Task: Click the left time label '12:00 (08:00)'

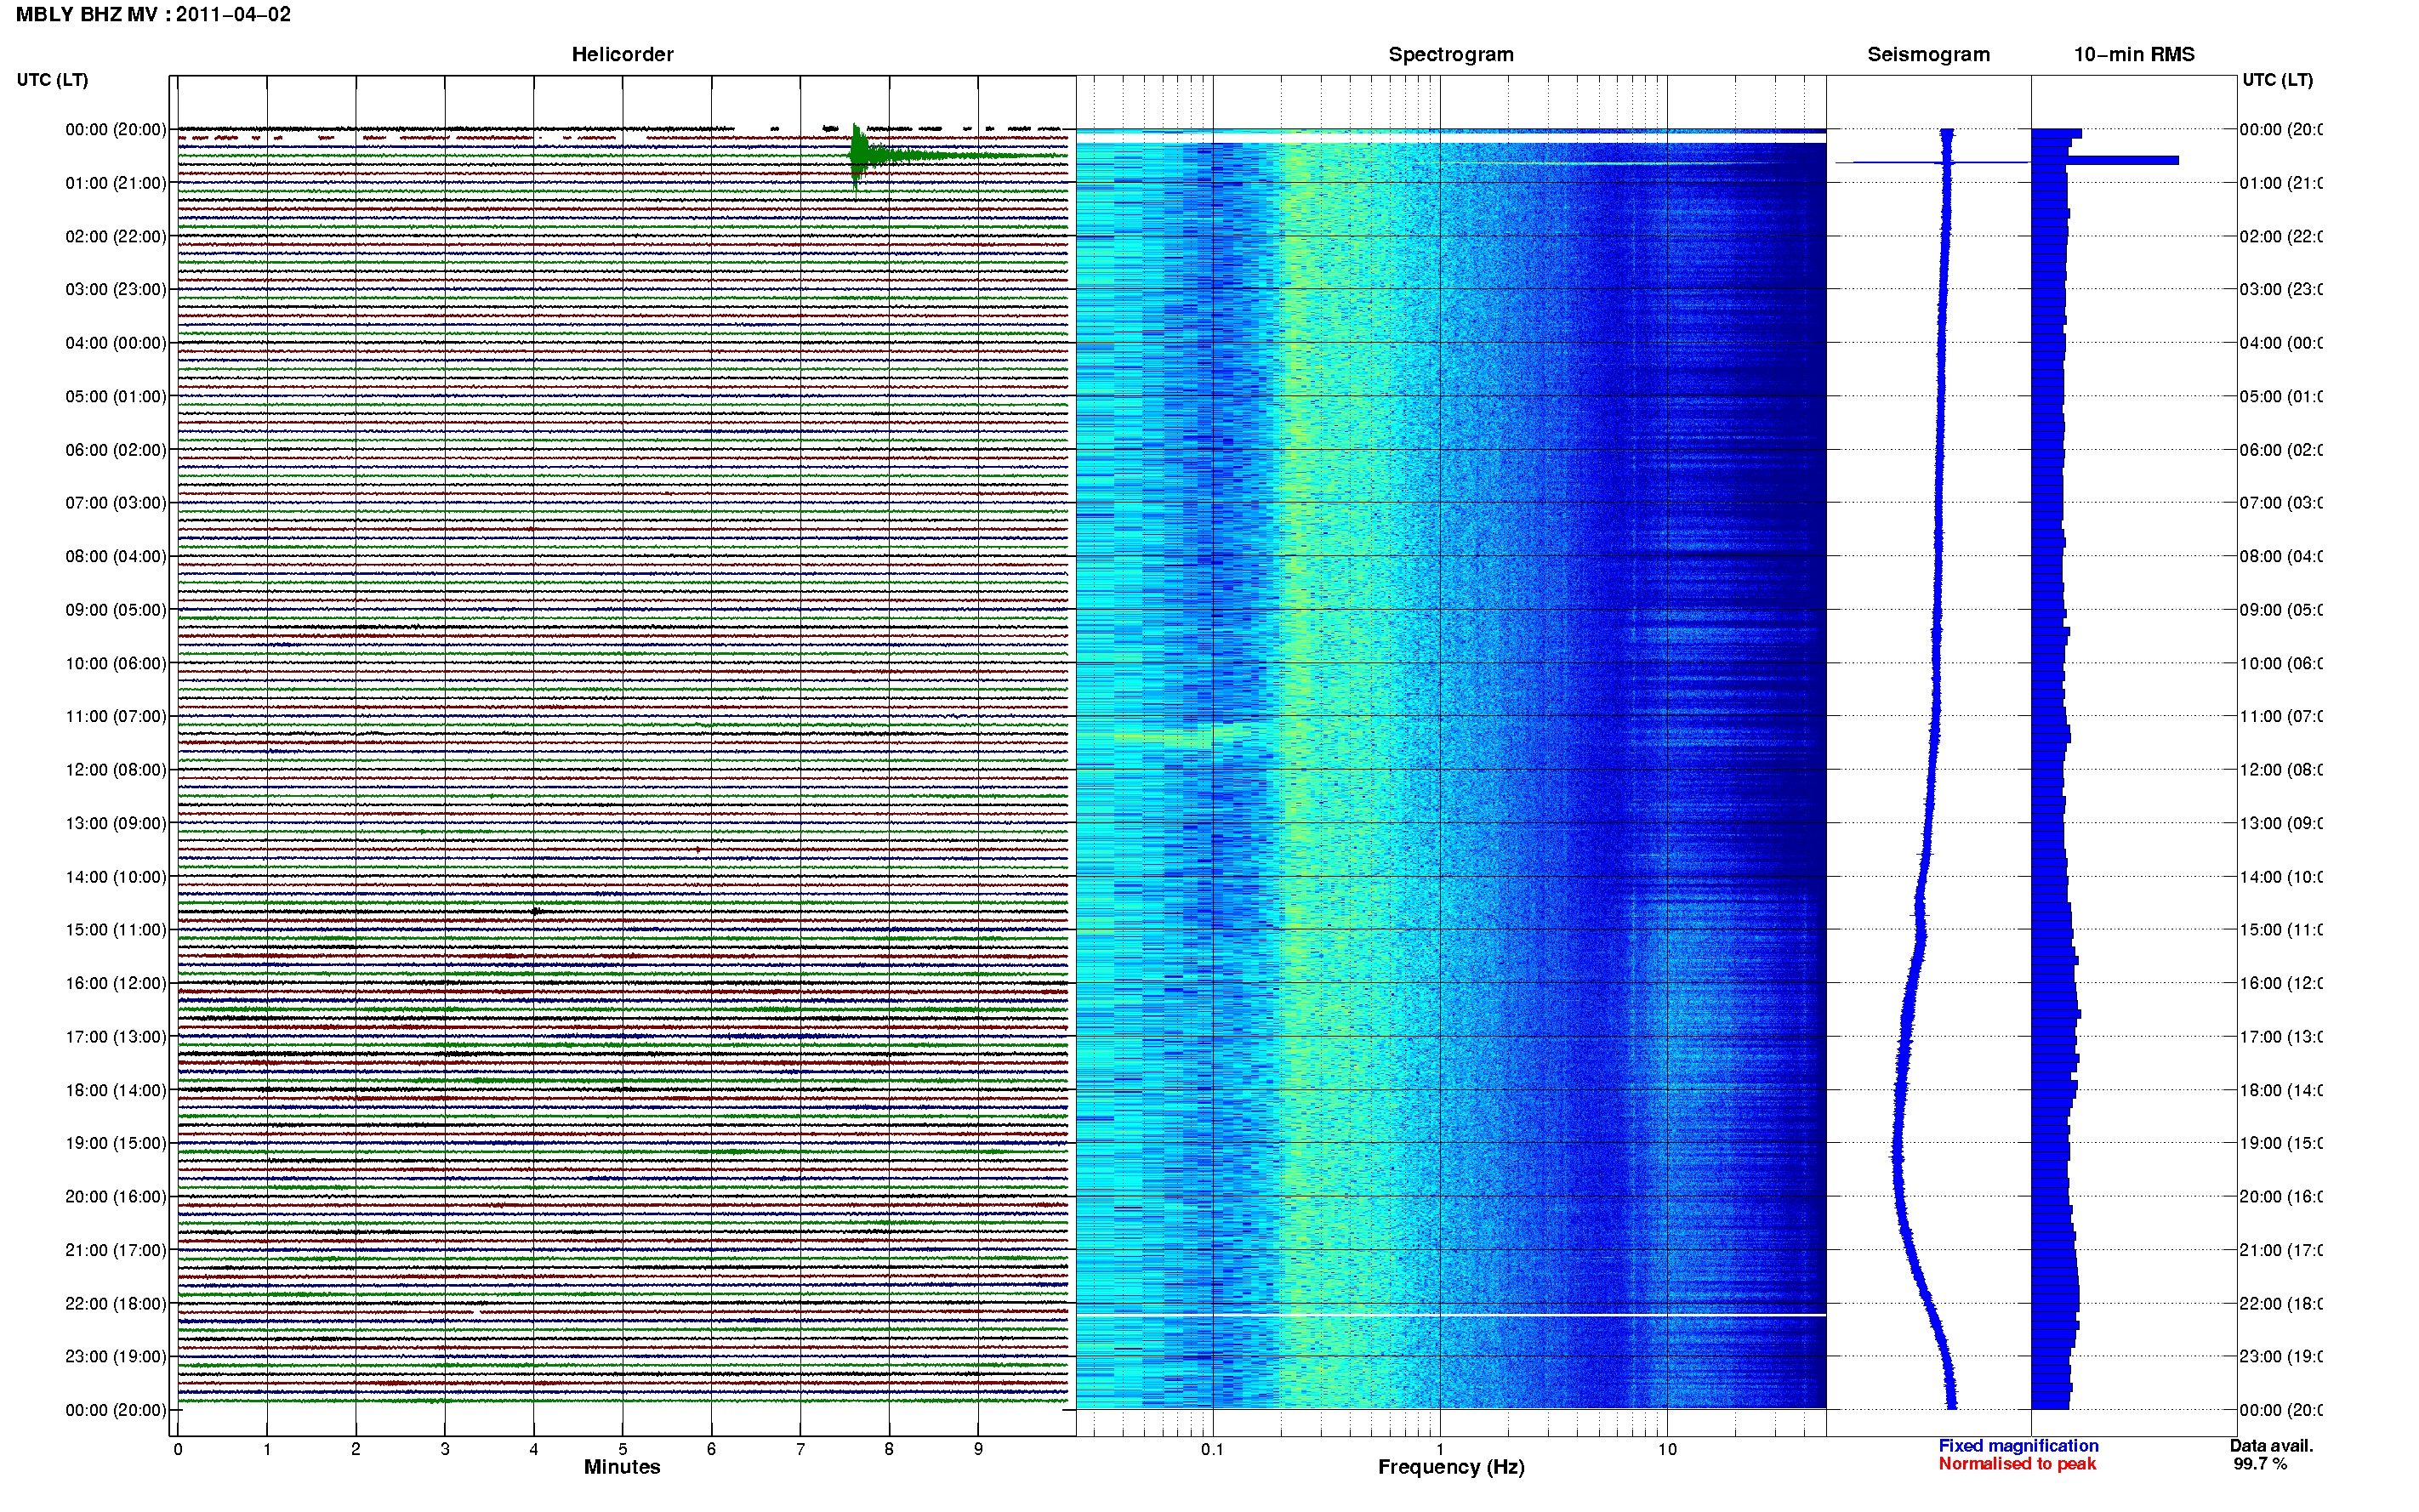Action: pyautogui.click(x=116, y=770)
